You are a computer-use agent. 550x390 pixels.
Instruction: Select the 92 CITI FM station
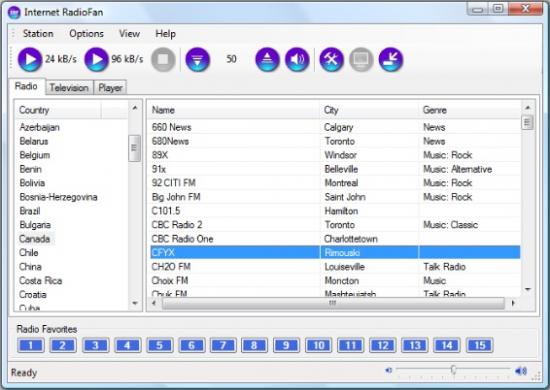point(335,183)
